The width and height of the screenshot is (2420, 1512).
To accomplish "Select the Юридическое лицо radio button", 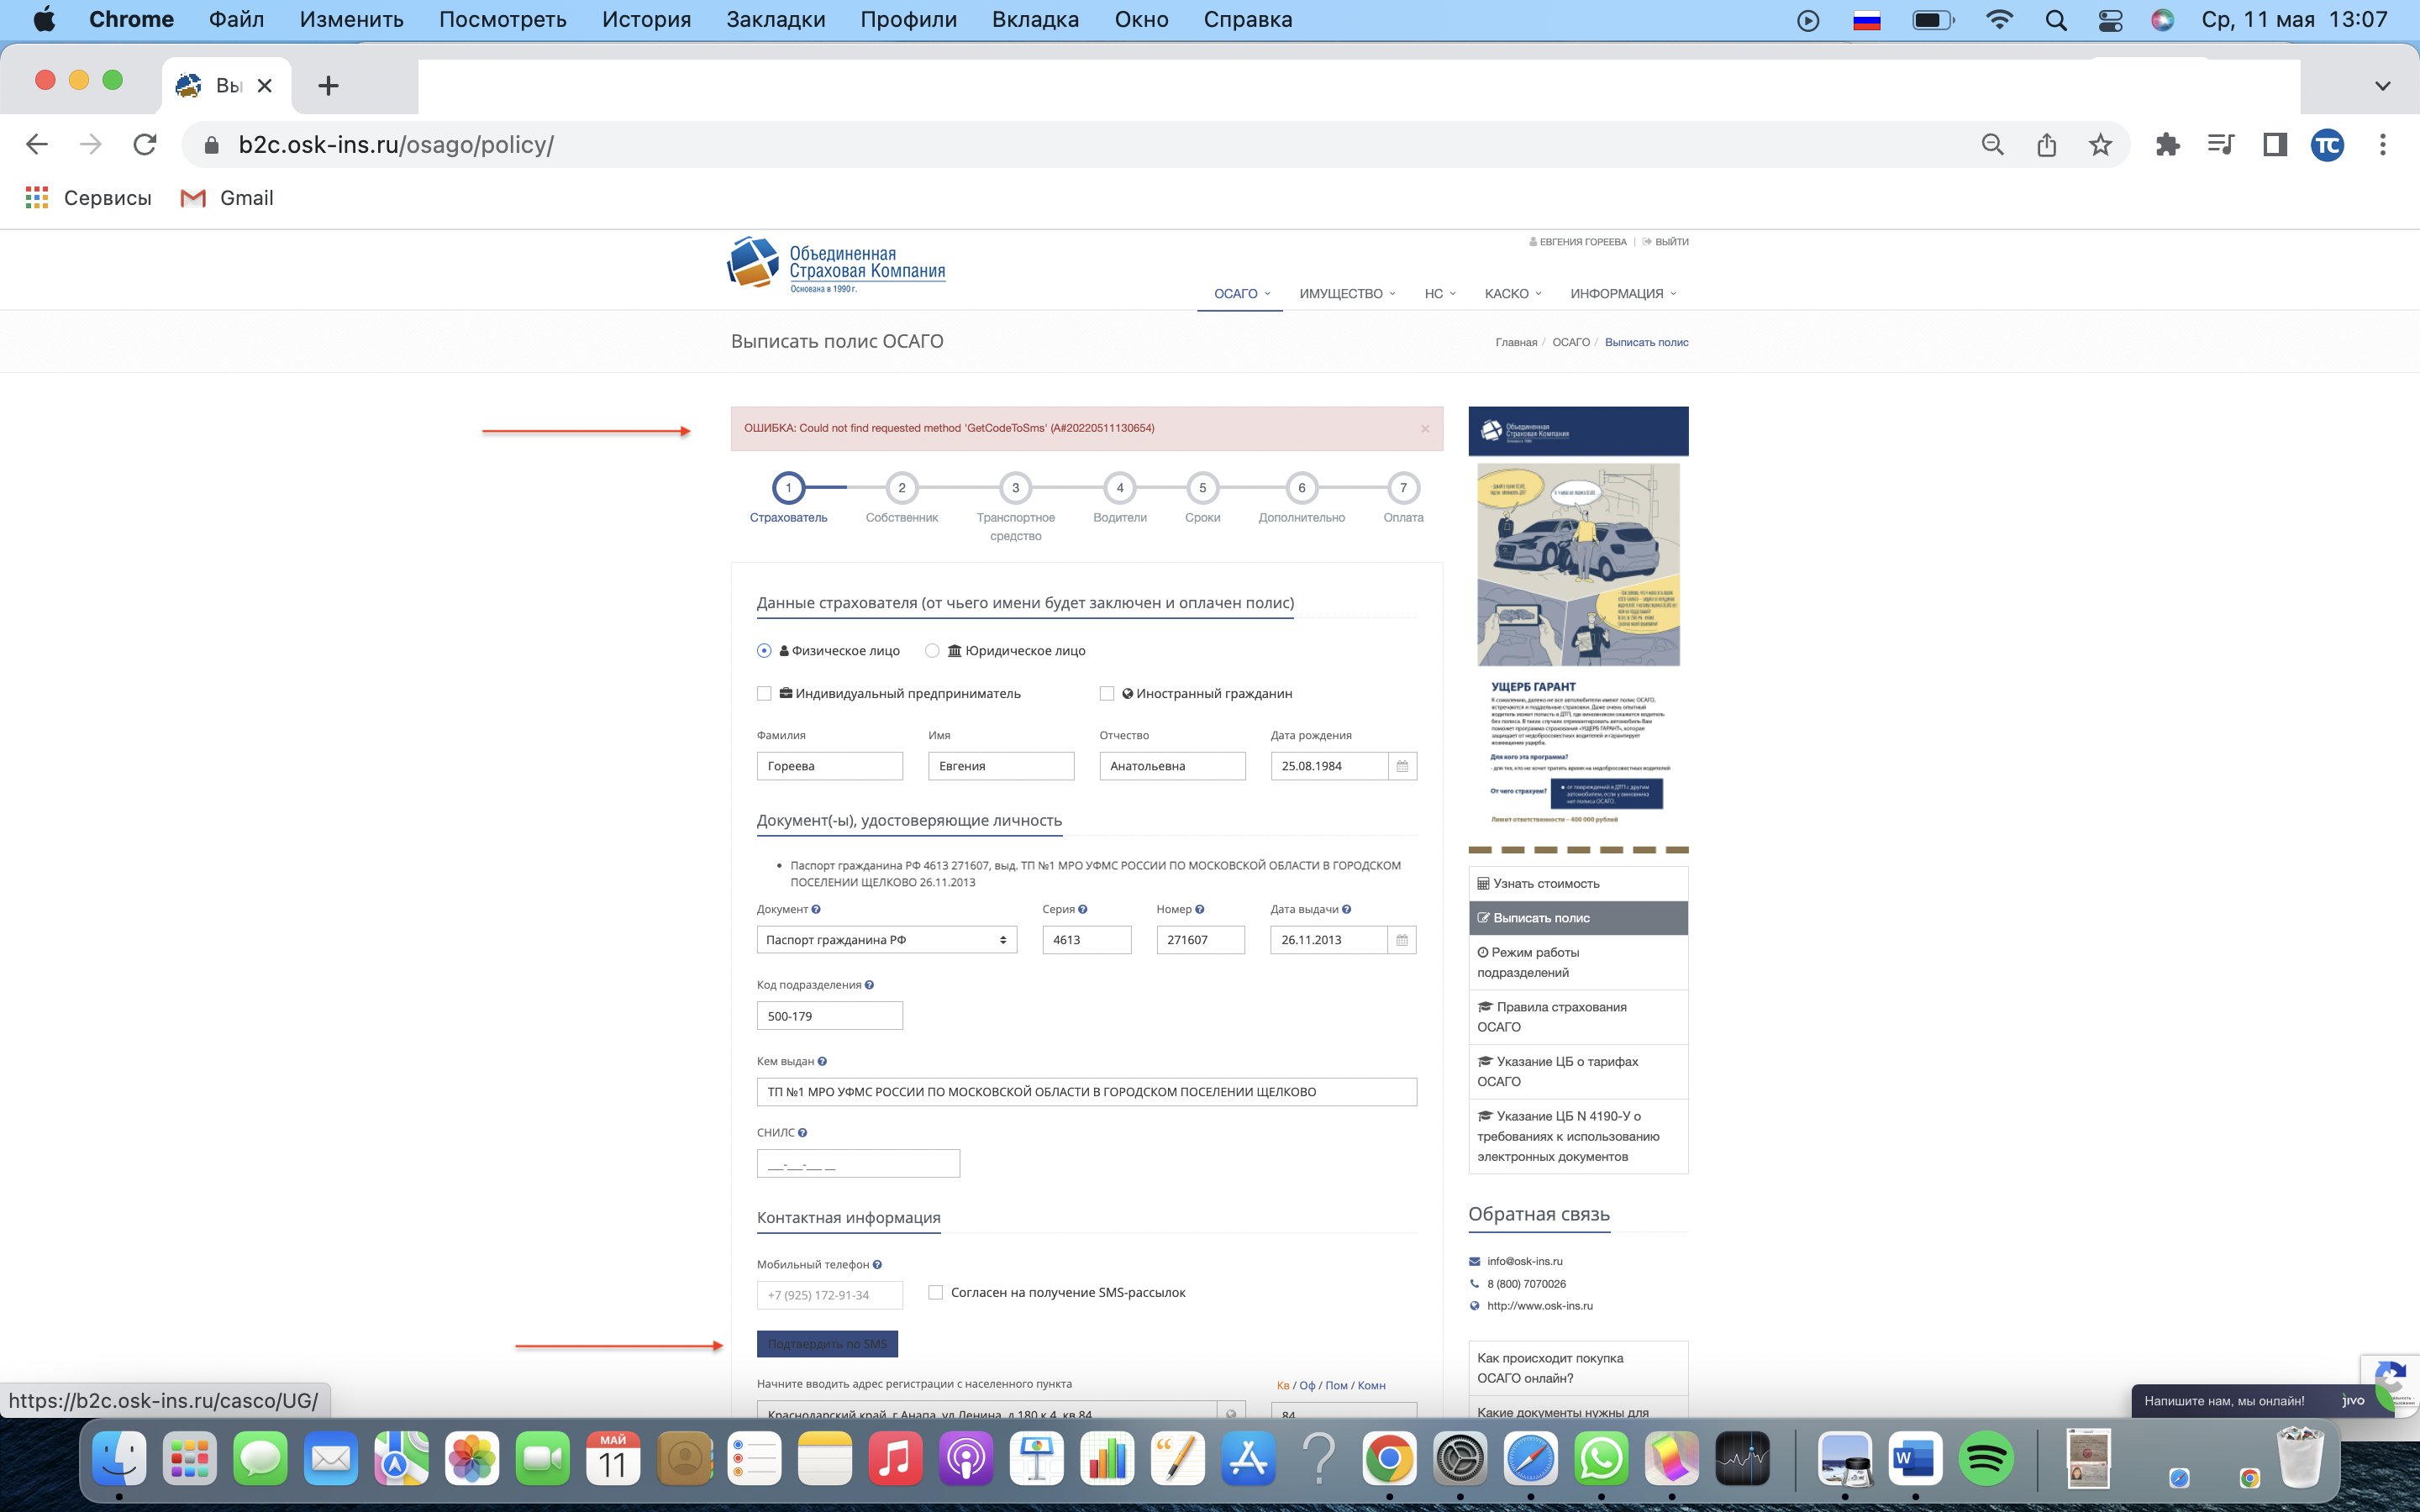I will click(x=932, y=651).
